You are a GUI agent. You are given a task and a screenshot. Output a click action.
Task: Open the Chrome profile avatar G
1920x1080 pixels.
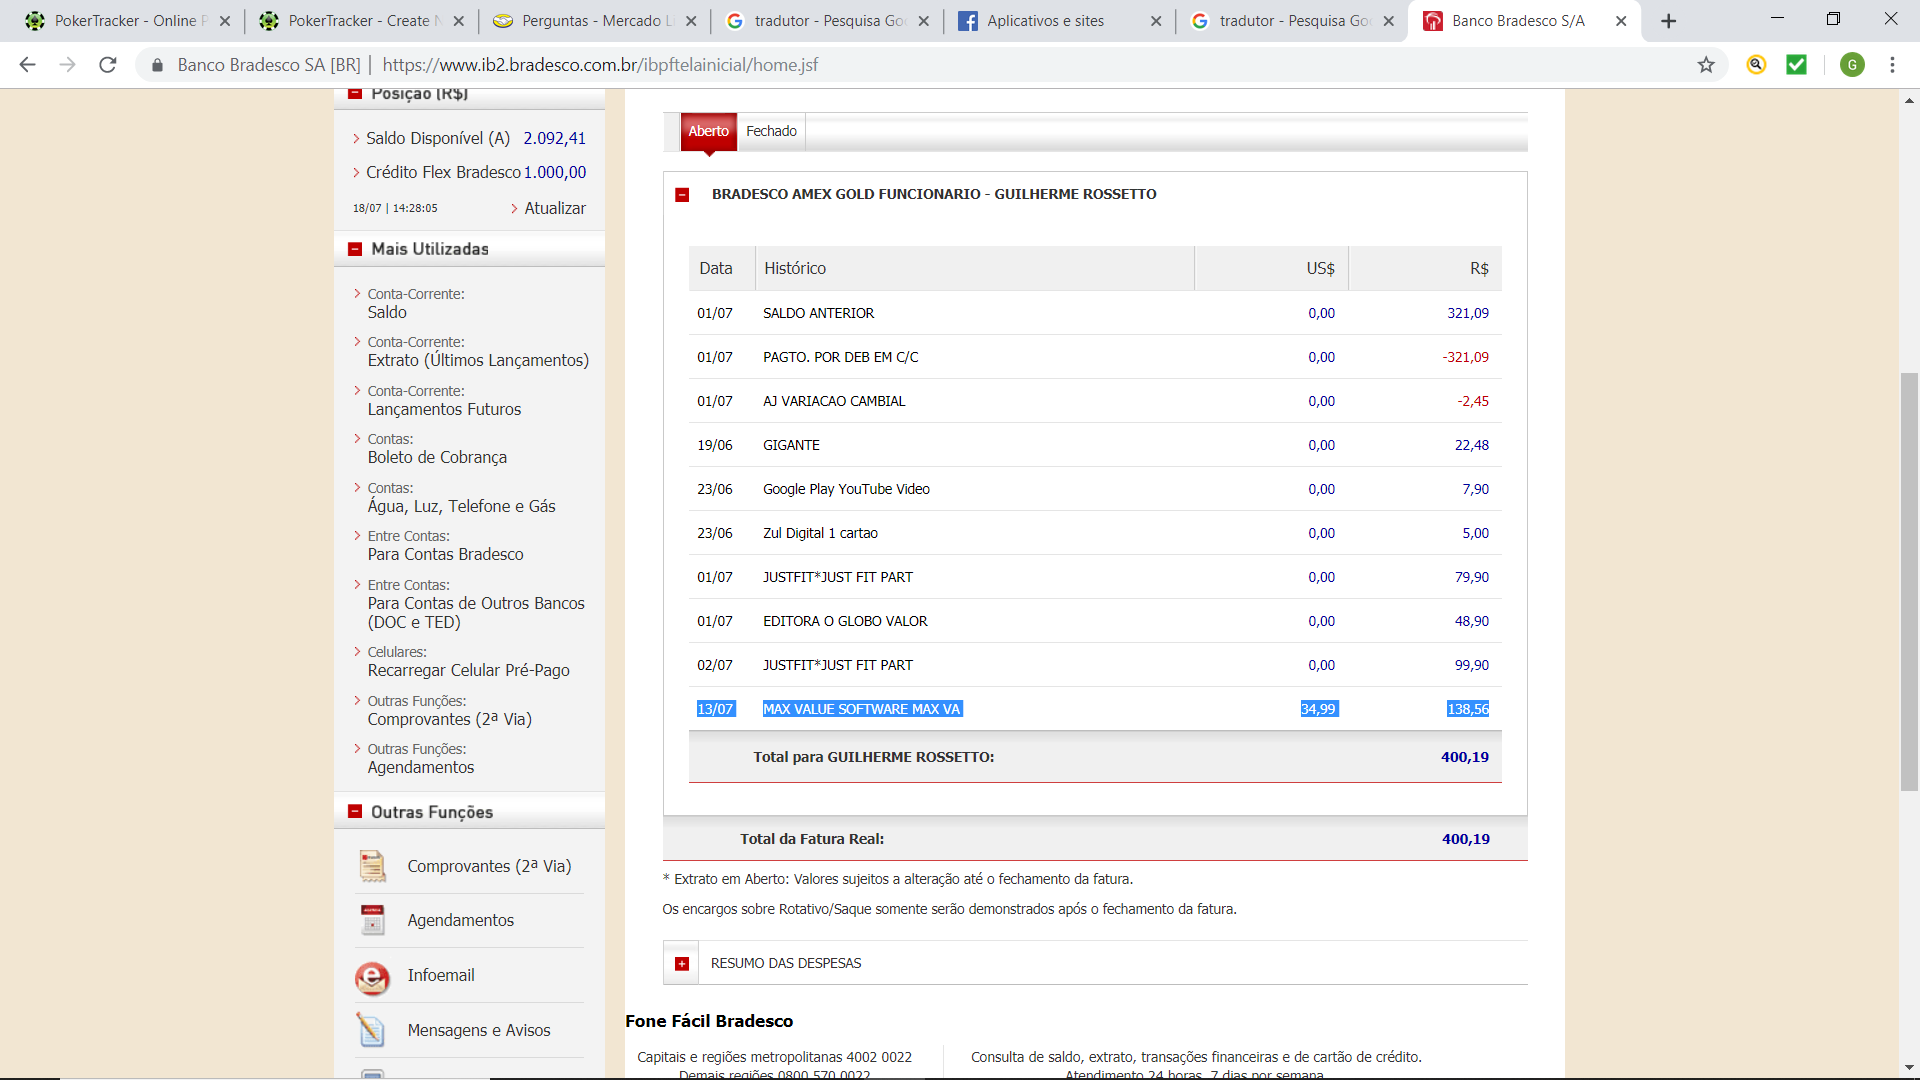(x=1852, y=65)
